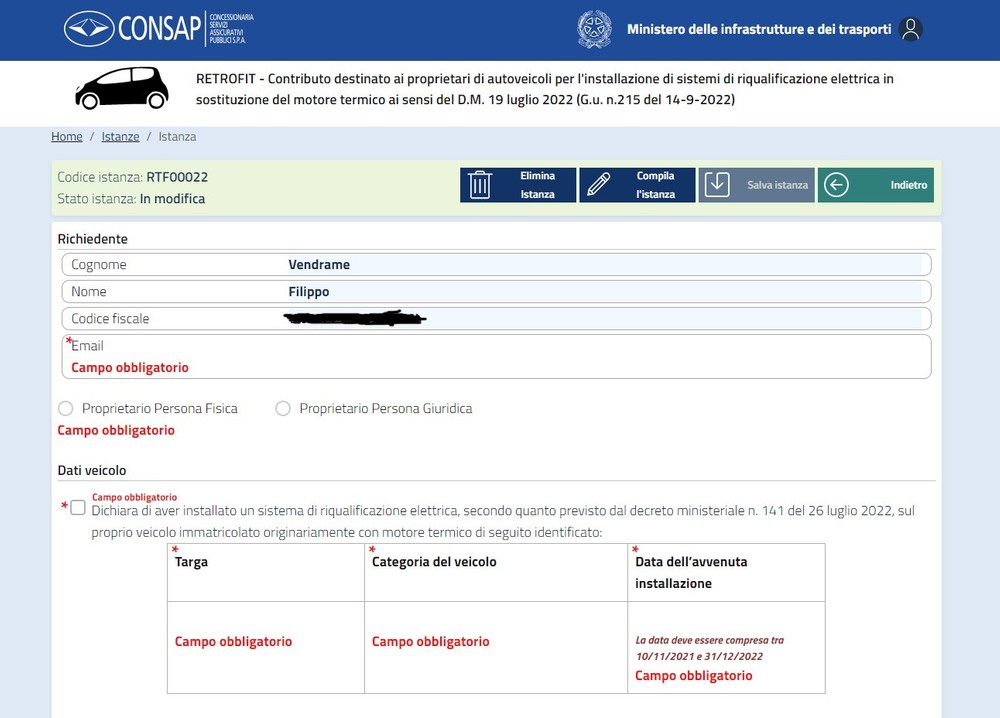Click the trash can icon
This screenshot has height=718, width=1000.
pos(480,185)
